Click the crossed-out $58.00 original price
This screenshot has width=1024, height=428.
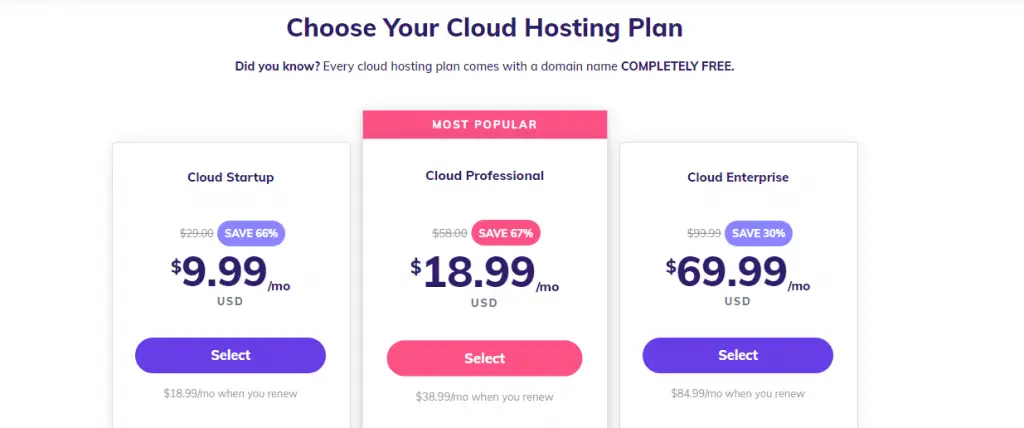[450, 233]
